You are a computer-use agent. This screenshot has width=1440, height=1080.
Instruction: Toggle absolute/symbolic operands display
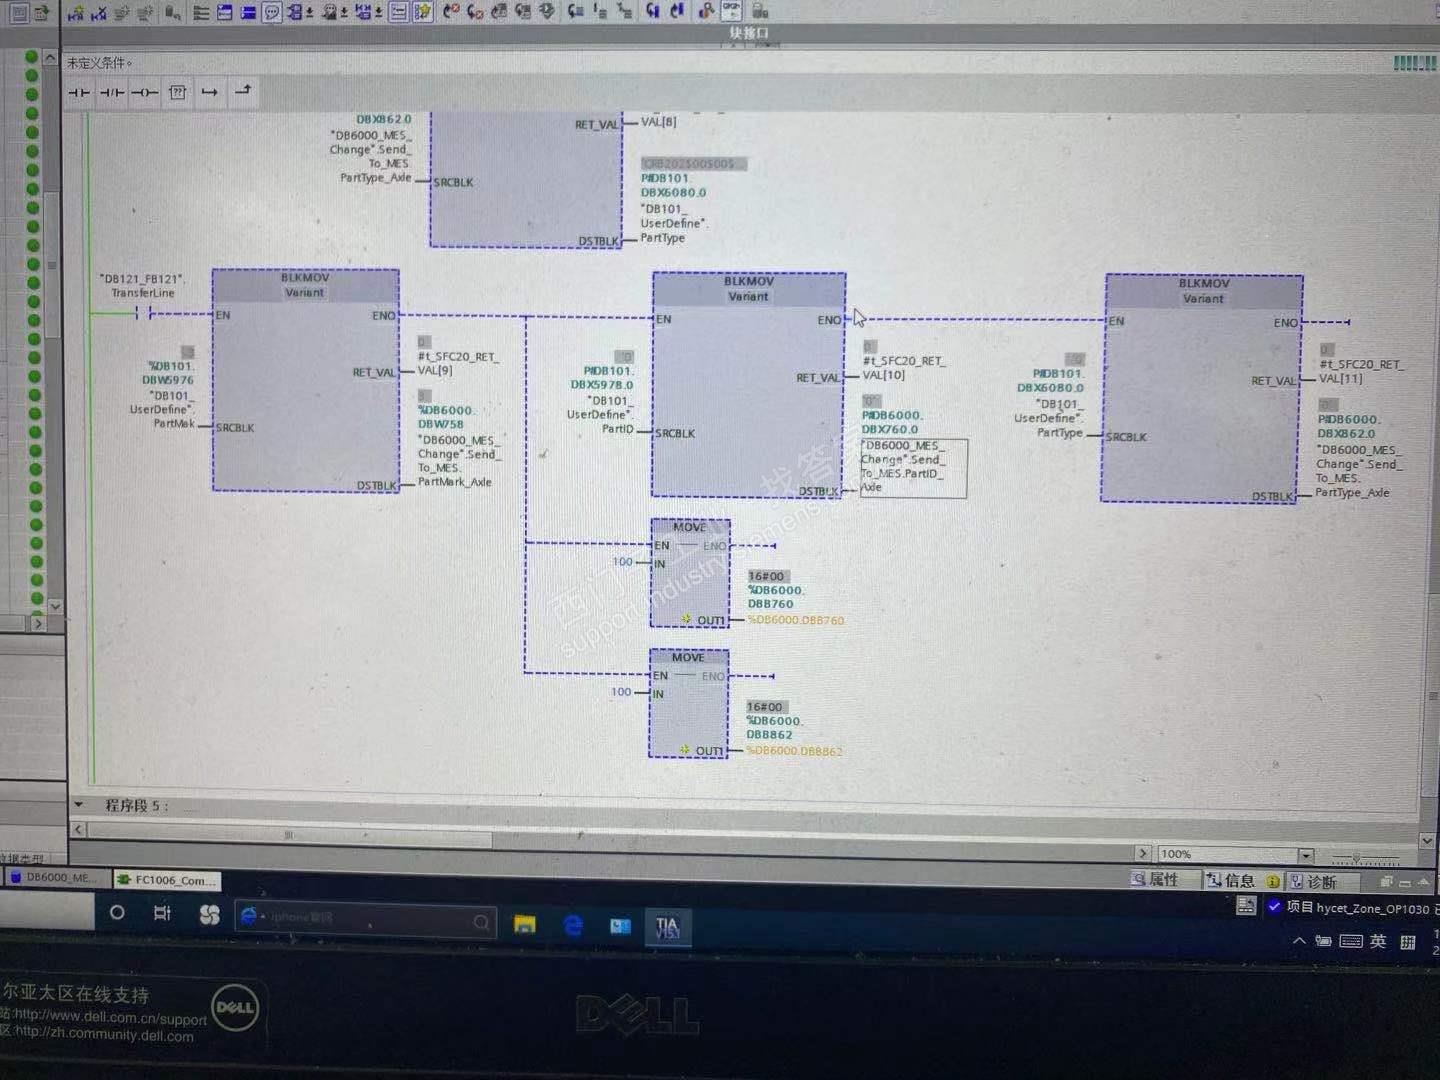tap(294, 12)
